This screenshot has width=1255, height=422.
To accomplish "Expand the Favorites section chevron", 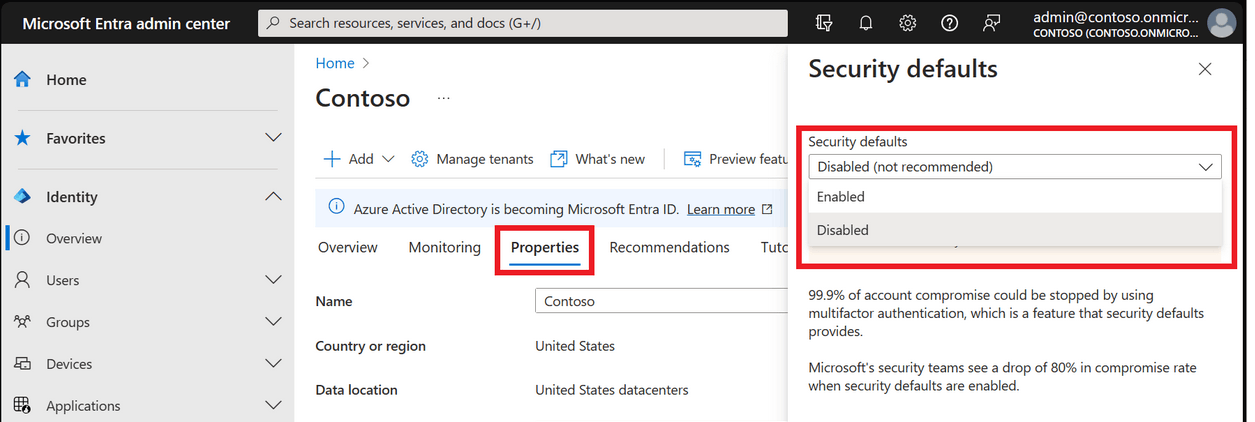I will point(272,138).
